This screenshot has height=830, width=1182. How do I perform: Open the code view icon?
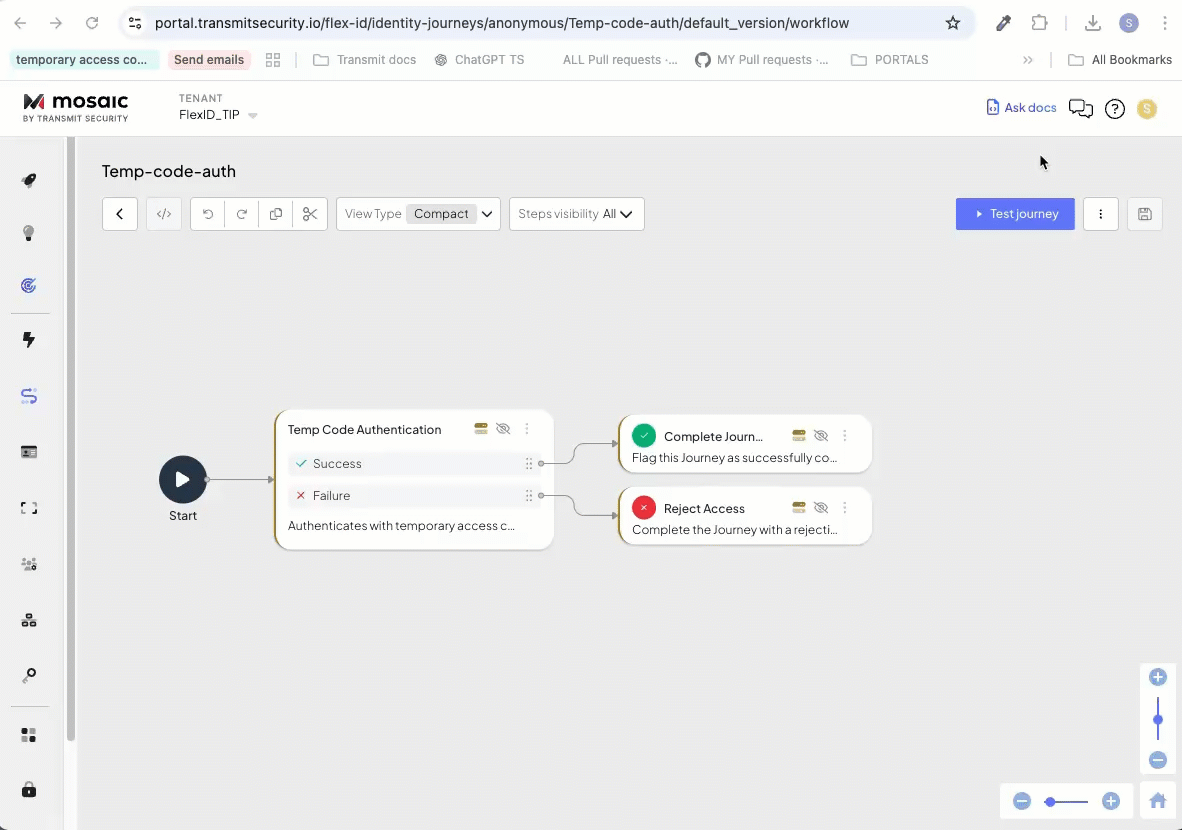pos(164,214)
